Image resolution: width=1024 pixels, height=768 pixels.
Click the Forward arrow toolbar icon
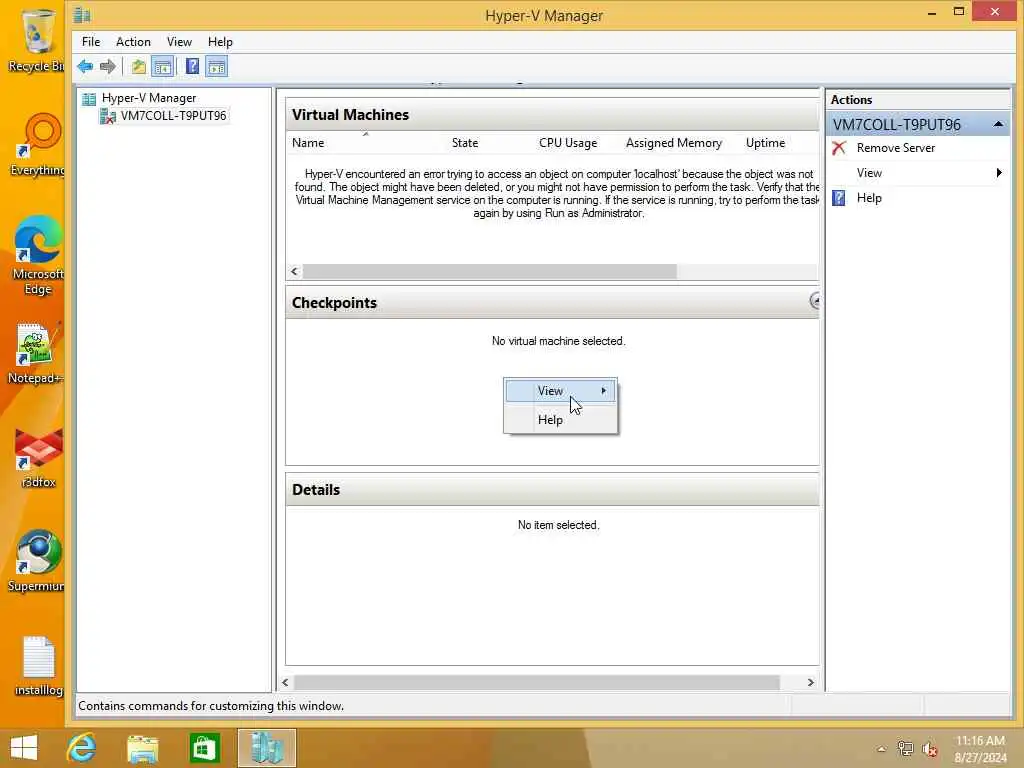108,67
